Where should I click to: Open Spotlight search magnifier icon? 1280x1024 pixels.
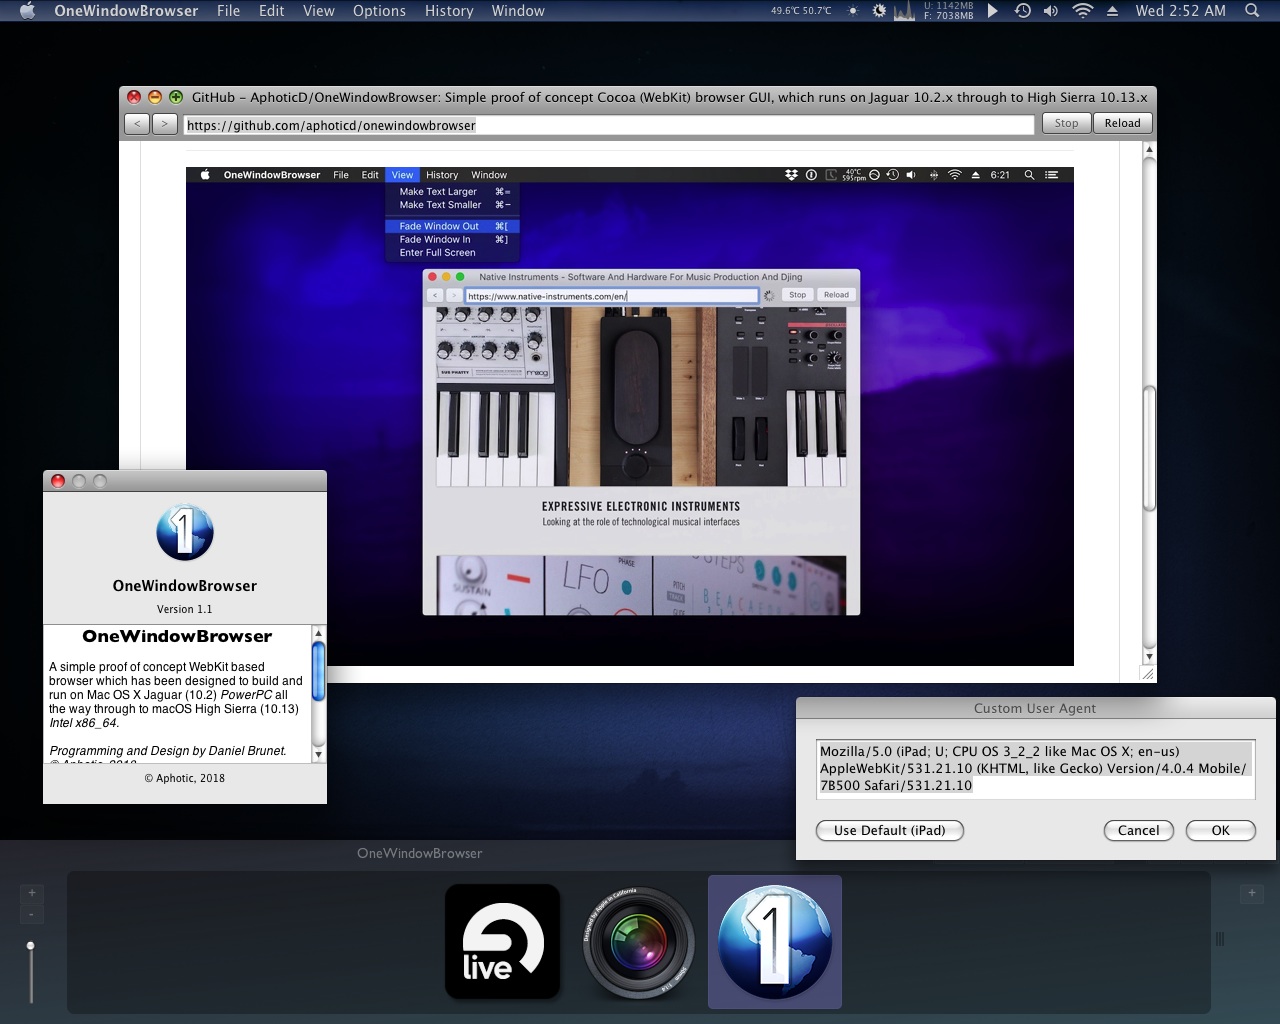point(1251,11)
